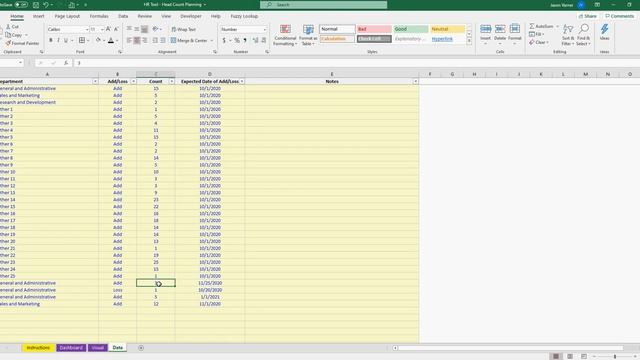Screen dimensions: 640x360
Task: Open Format as Table gallery
Action: (x=308, y=35)
